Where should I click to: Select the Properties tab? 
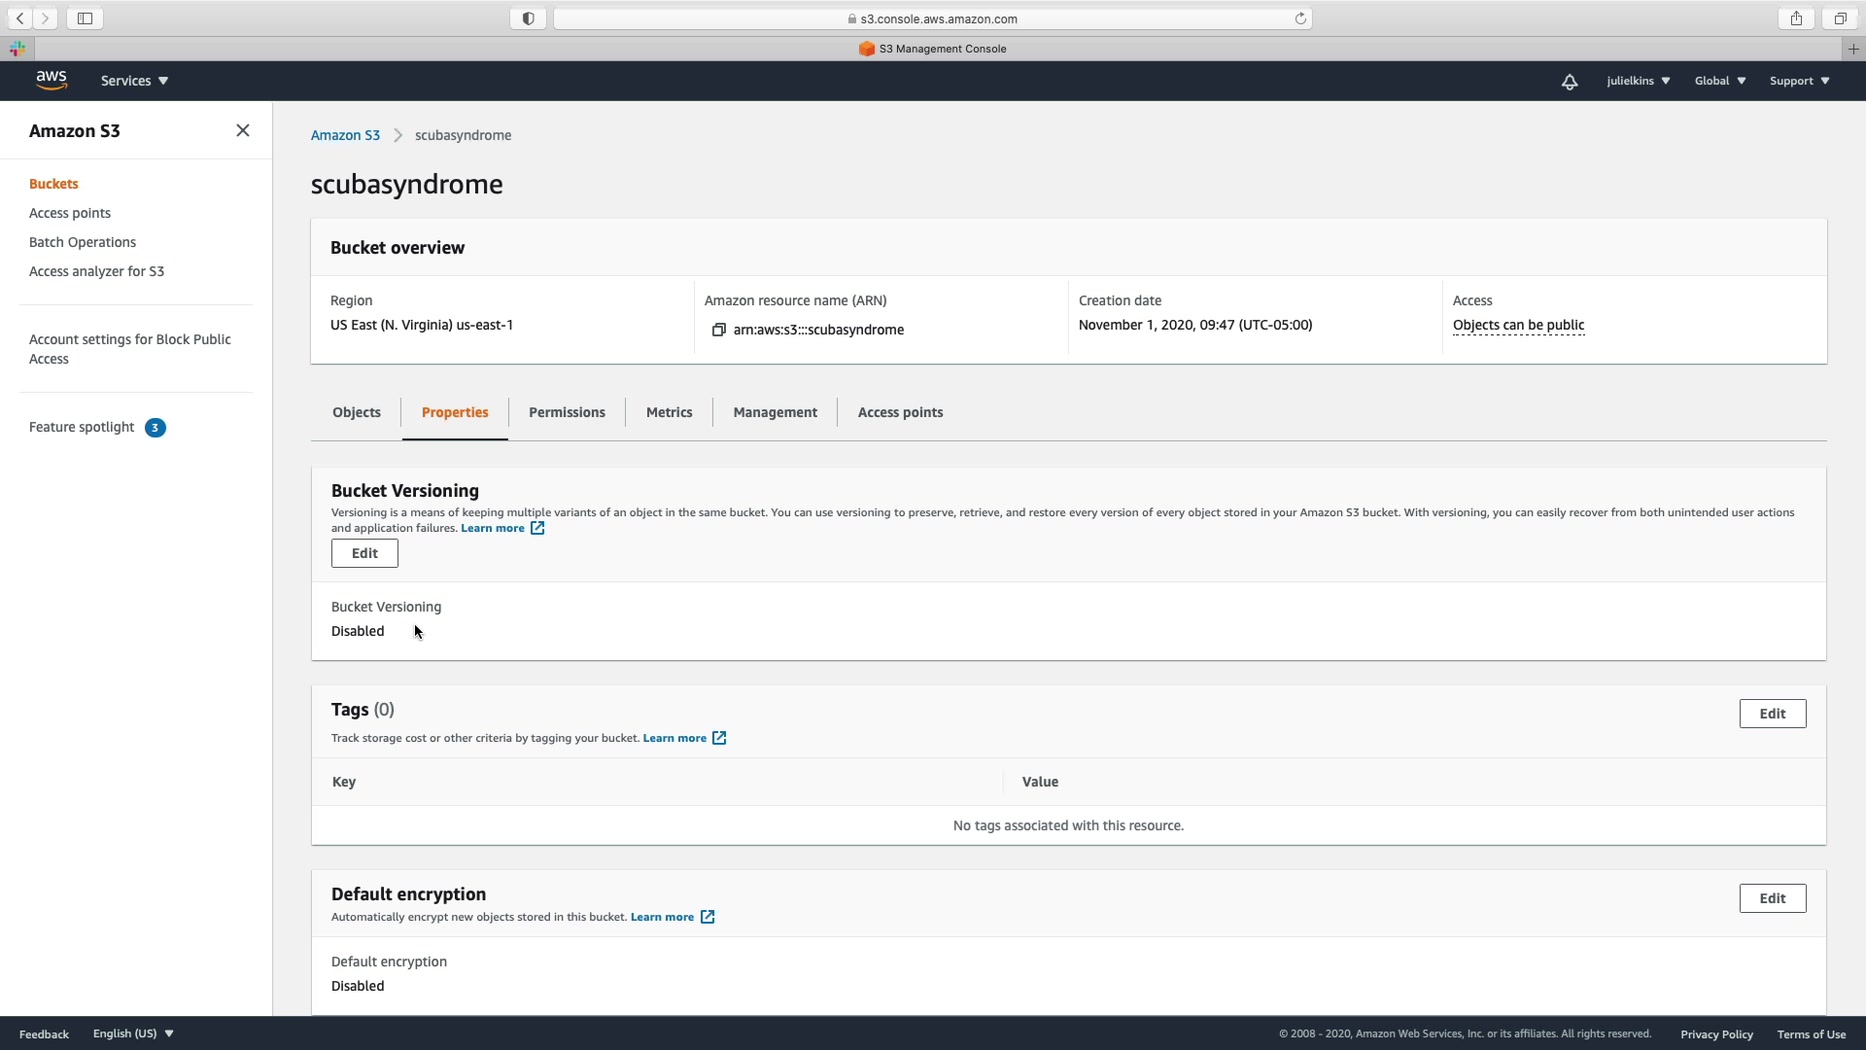tap(455, 412)
